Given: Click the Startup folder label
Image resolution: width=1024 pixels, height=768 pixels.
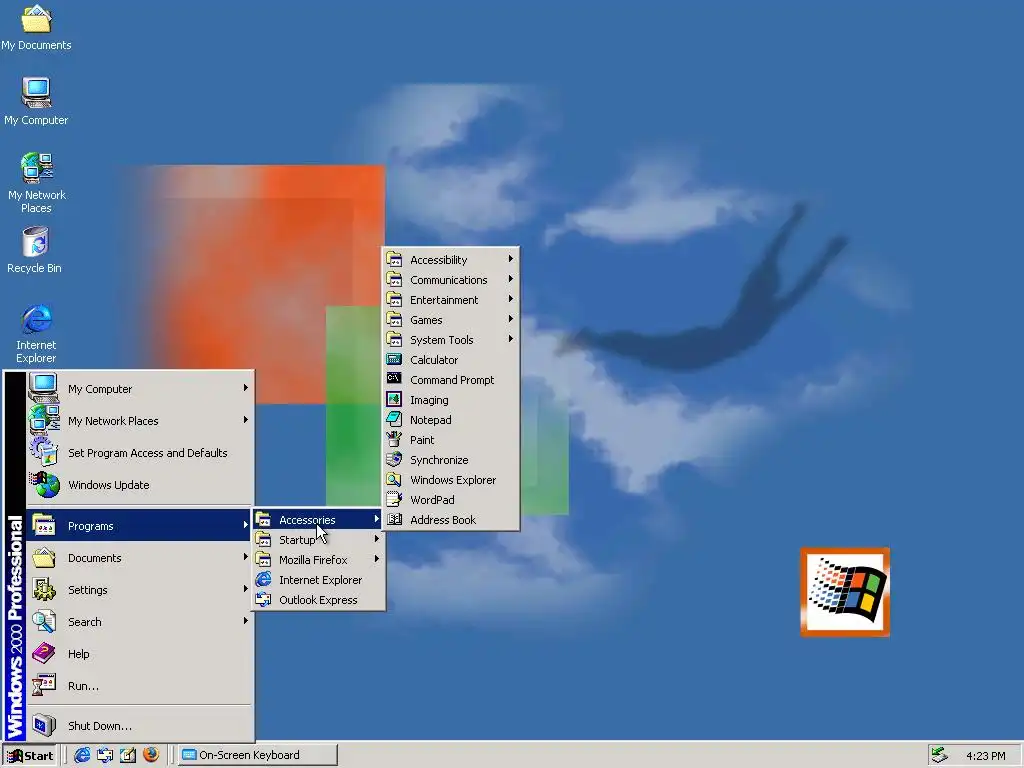Looking at the screenshot, I should click(x=297, y=540).
